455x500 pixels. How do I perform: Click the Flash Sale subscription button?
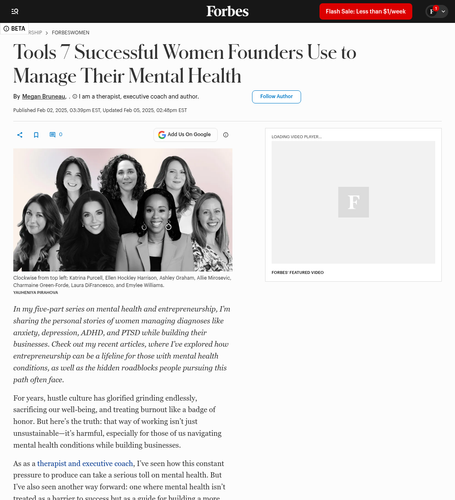tap(366, 12)
